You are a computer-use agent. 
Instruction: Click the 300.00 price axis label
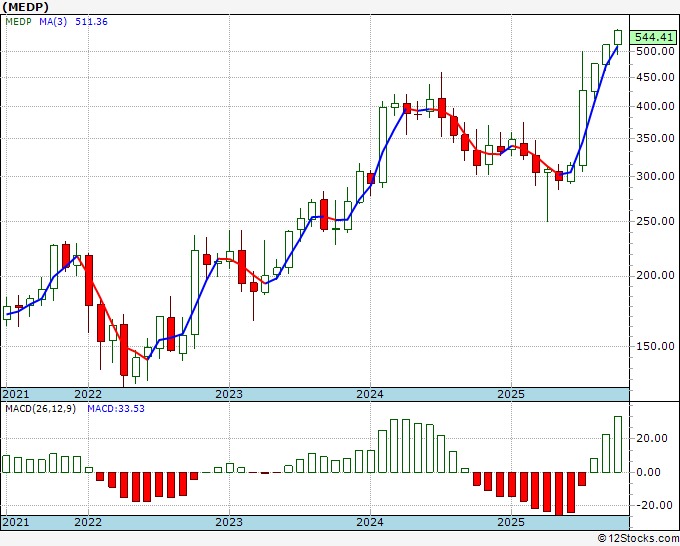point(655,176)
